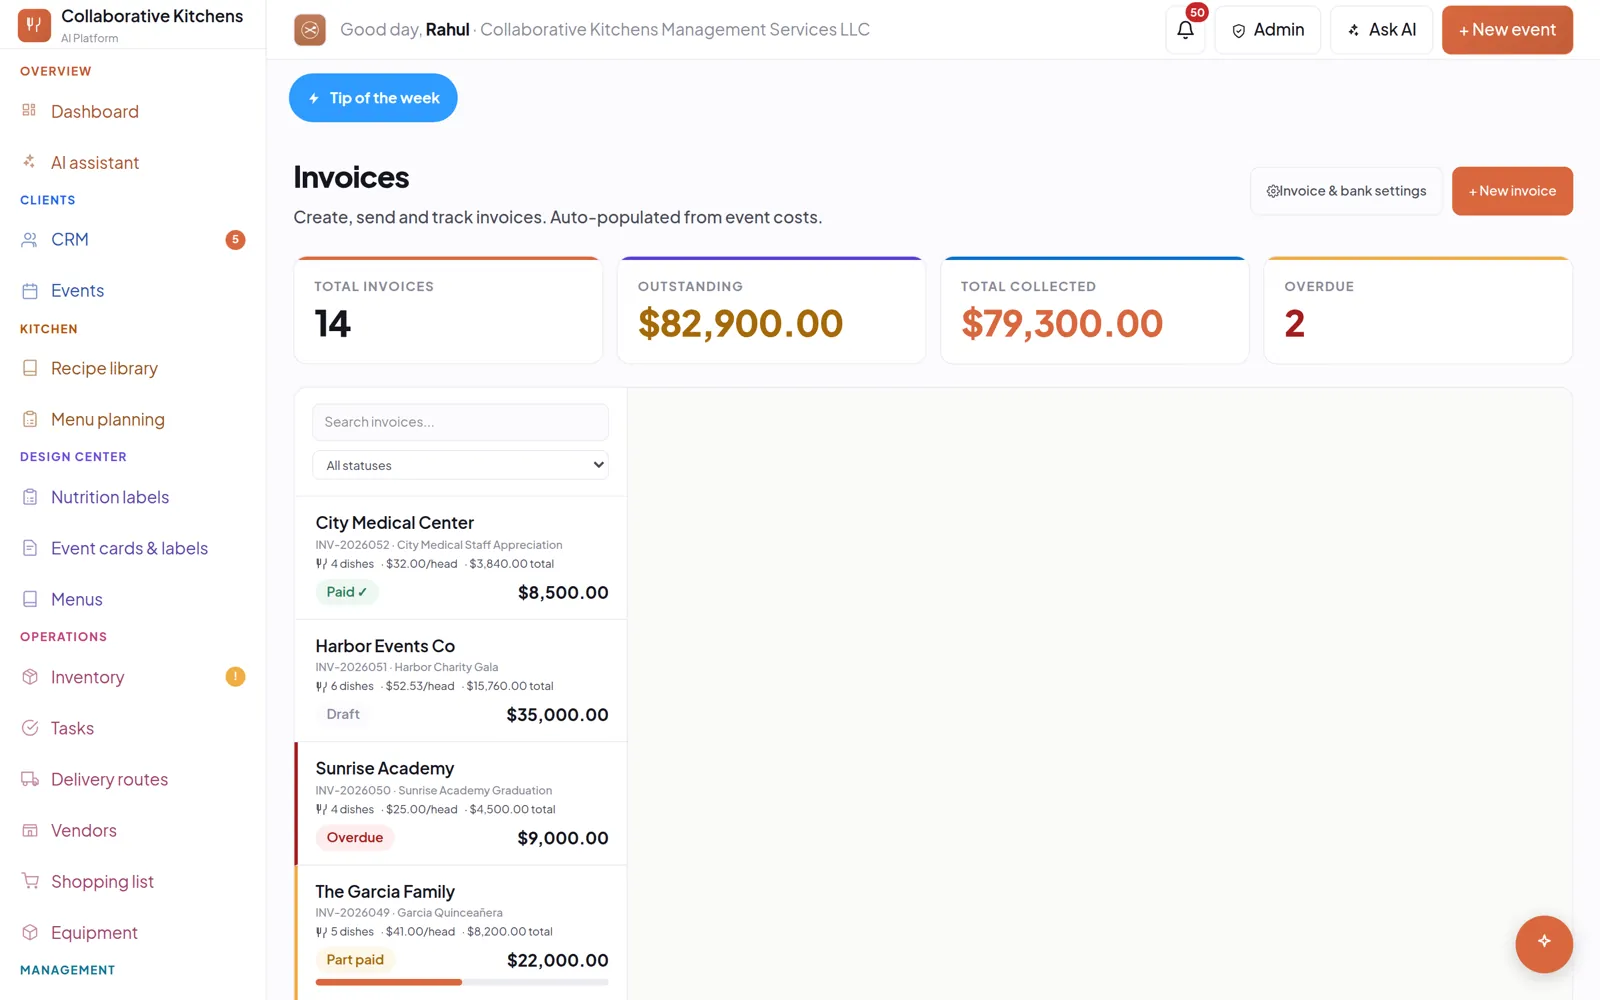Click the Inventory box icon
1600x1000 pixels.
pos(29,677)
